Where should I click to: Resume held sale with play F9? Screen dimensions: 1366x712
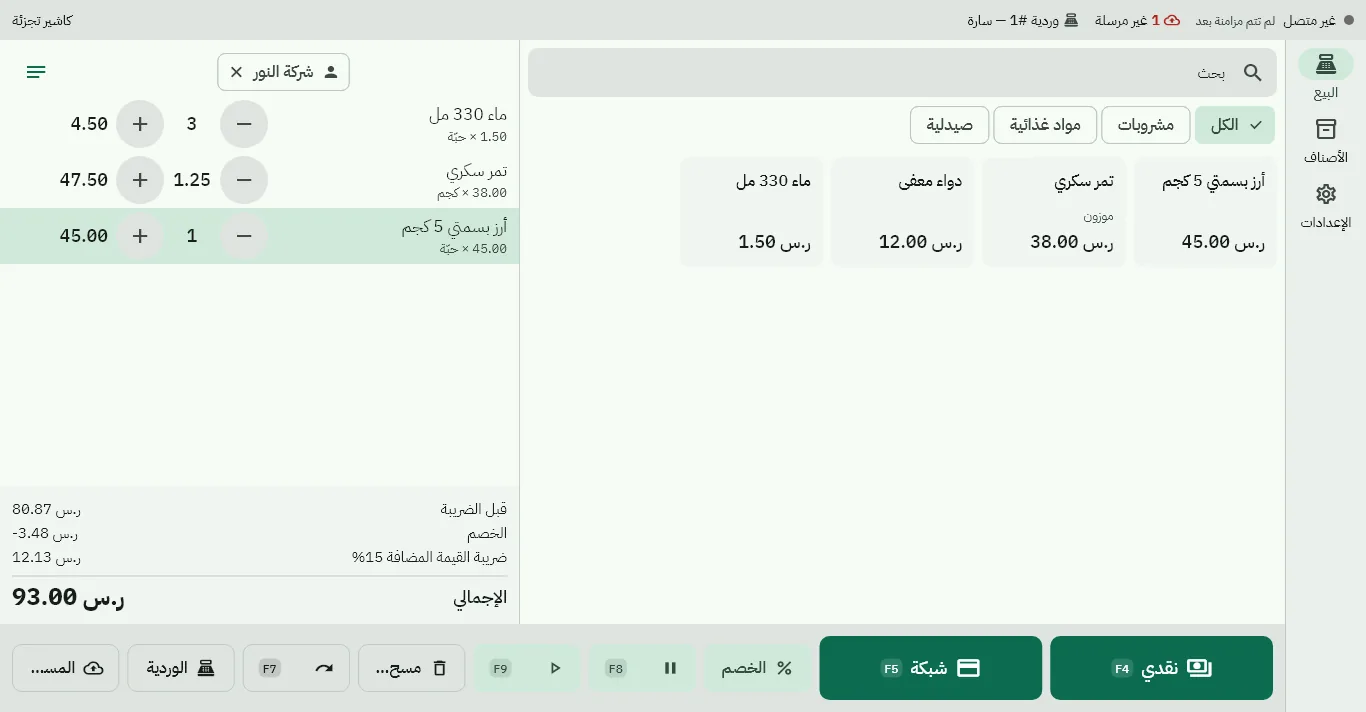point(527,668)
